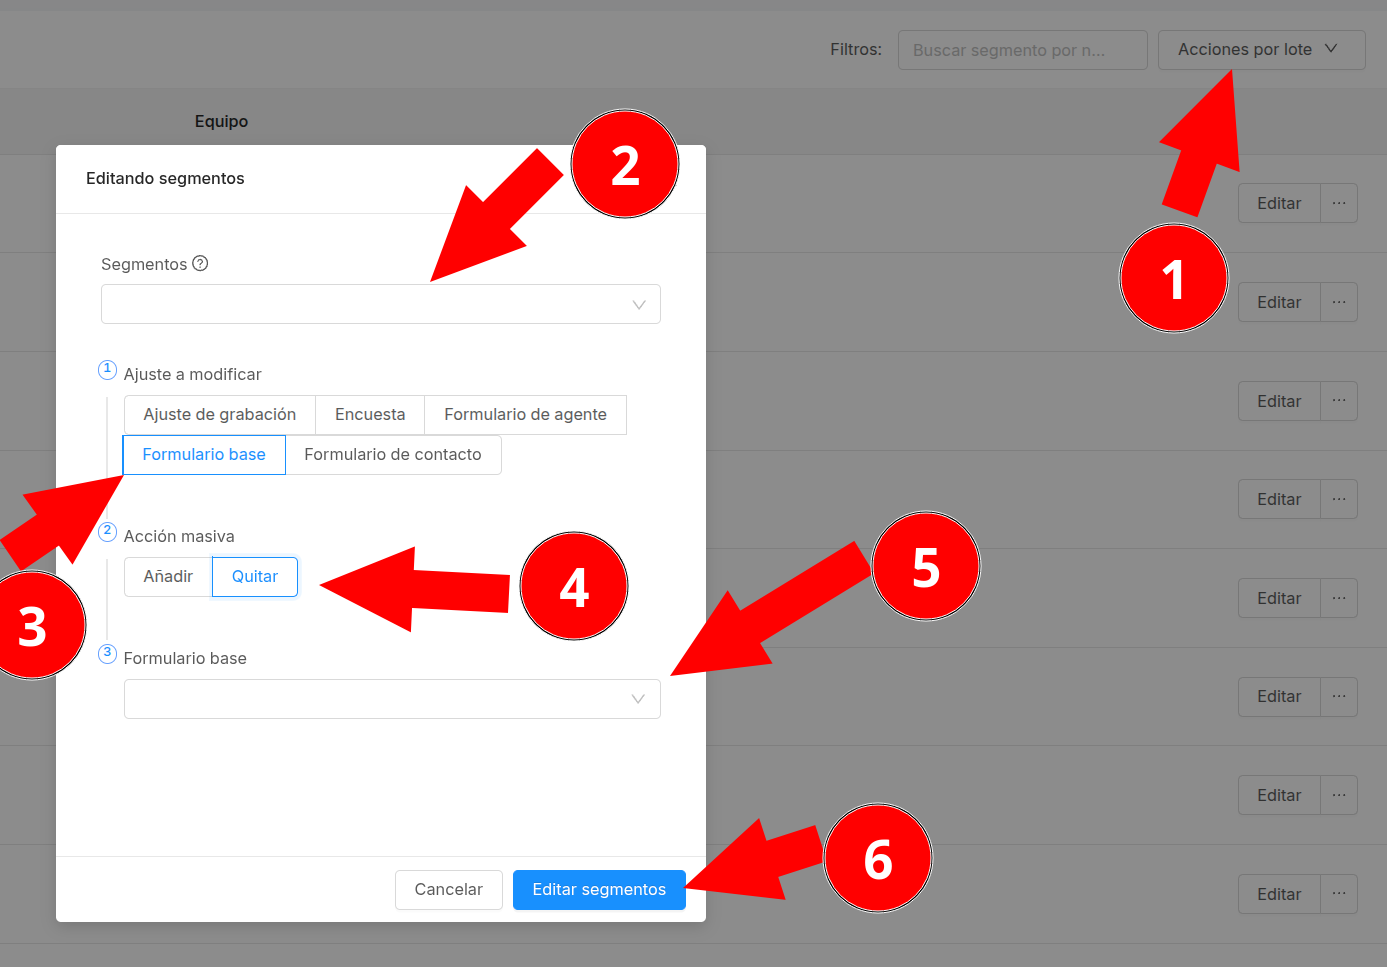Open more options ellipsis in first row
The image size is (1387, 967).
tap(1338, 203)
